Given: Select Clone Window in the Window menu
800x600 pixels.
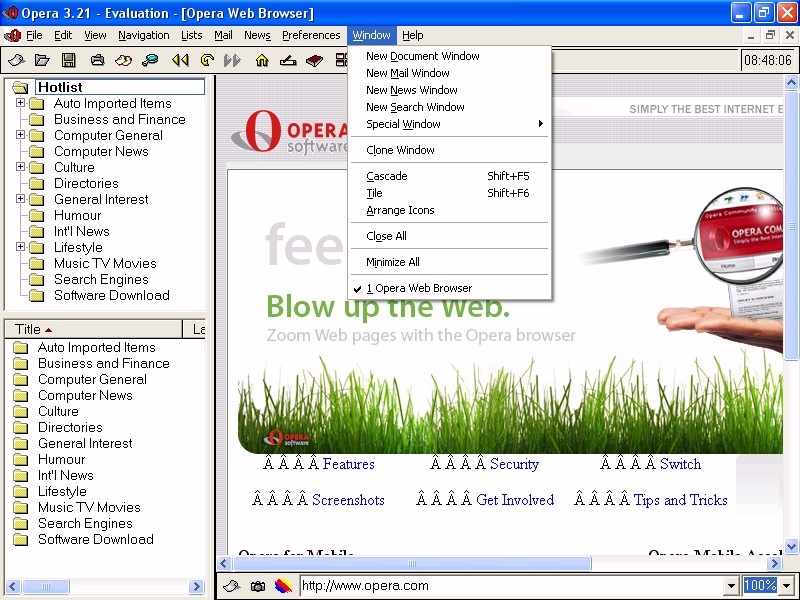Looking at the screenshot, I should 451,150.
